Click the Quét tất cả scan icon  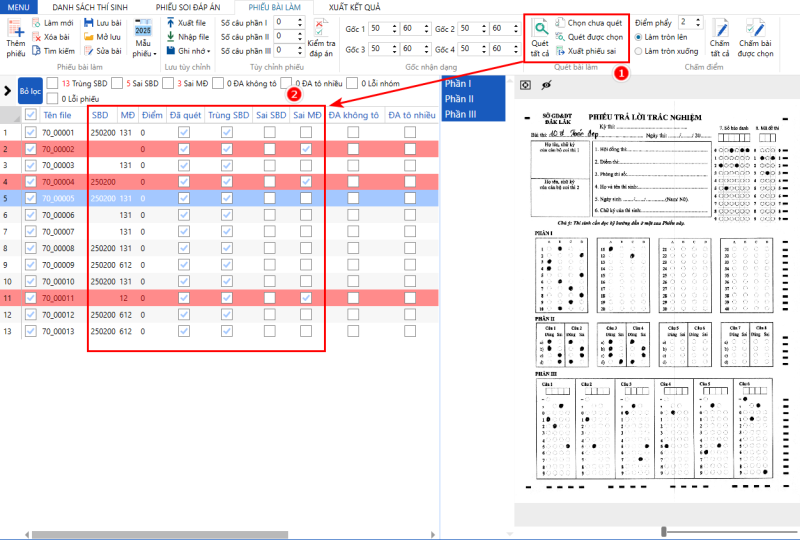540,31
